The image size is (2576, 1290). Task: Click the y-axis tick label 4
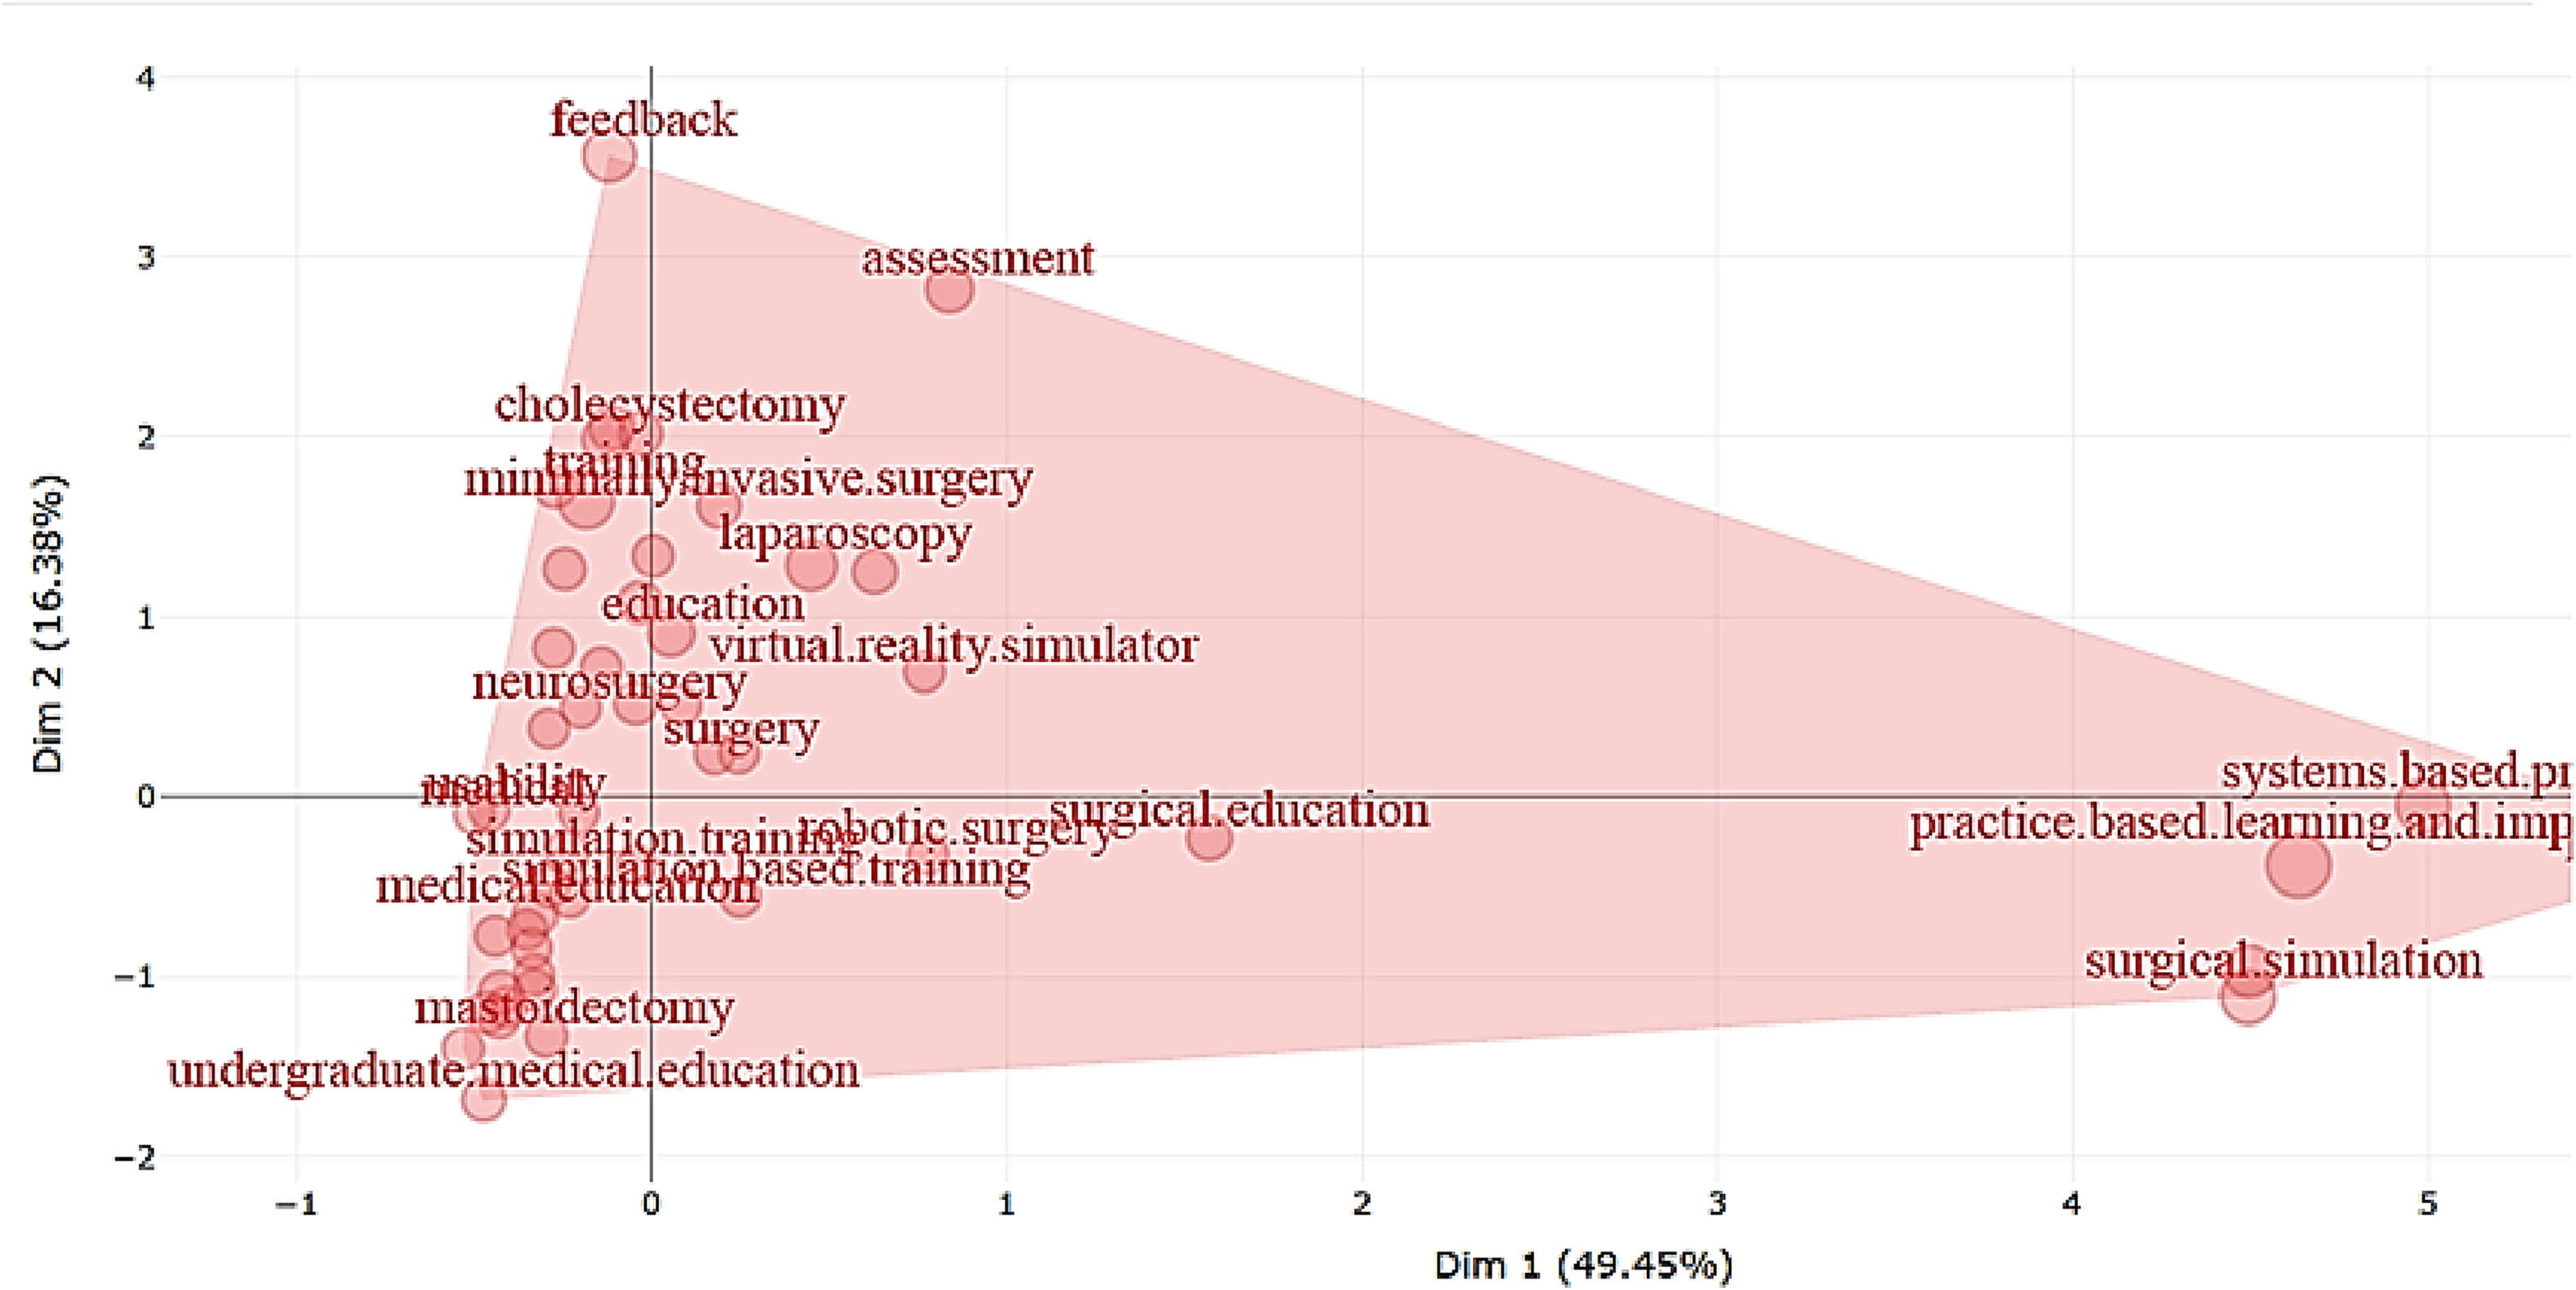coord(147,78)
